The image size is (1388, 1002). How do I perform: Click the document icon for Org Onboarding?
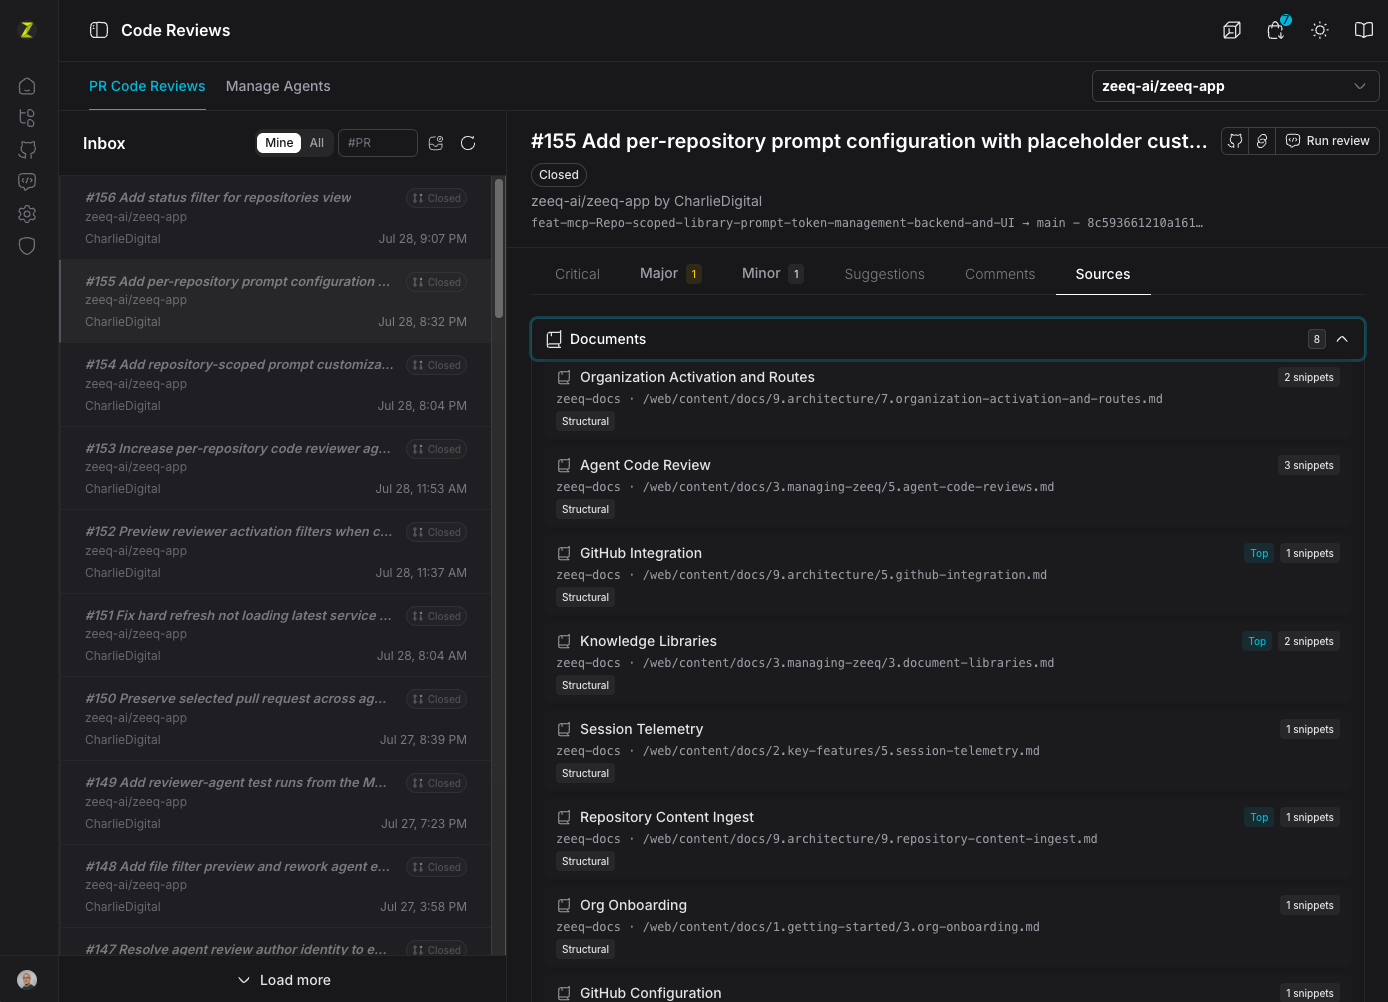[564, 906]
